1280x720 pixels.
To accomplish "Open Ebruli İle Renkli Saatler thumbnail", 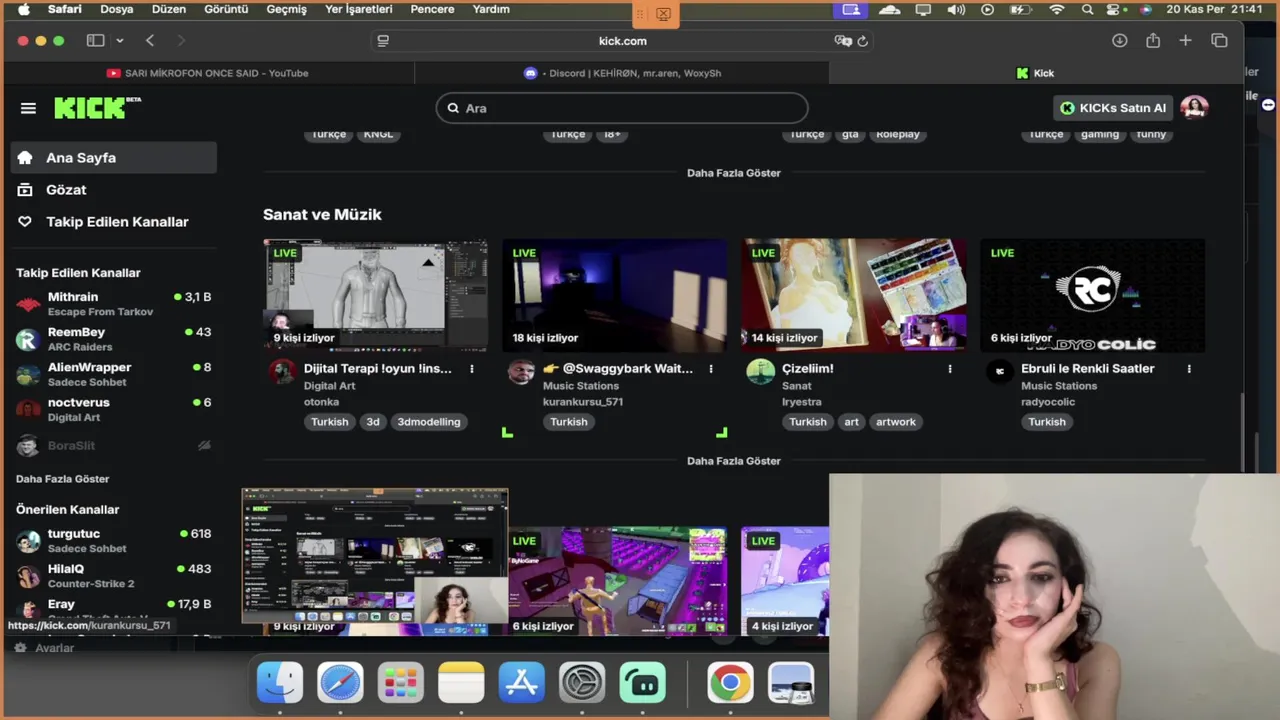I will click(1092, 295).
